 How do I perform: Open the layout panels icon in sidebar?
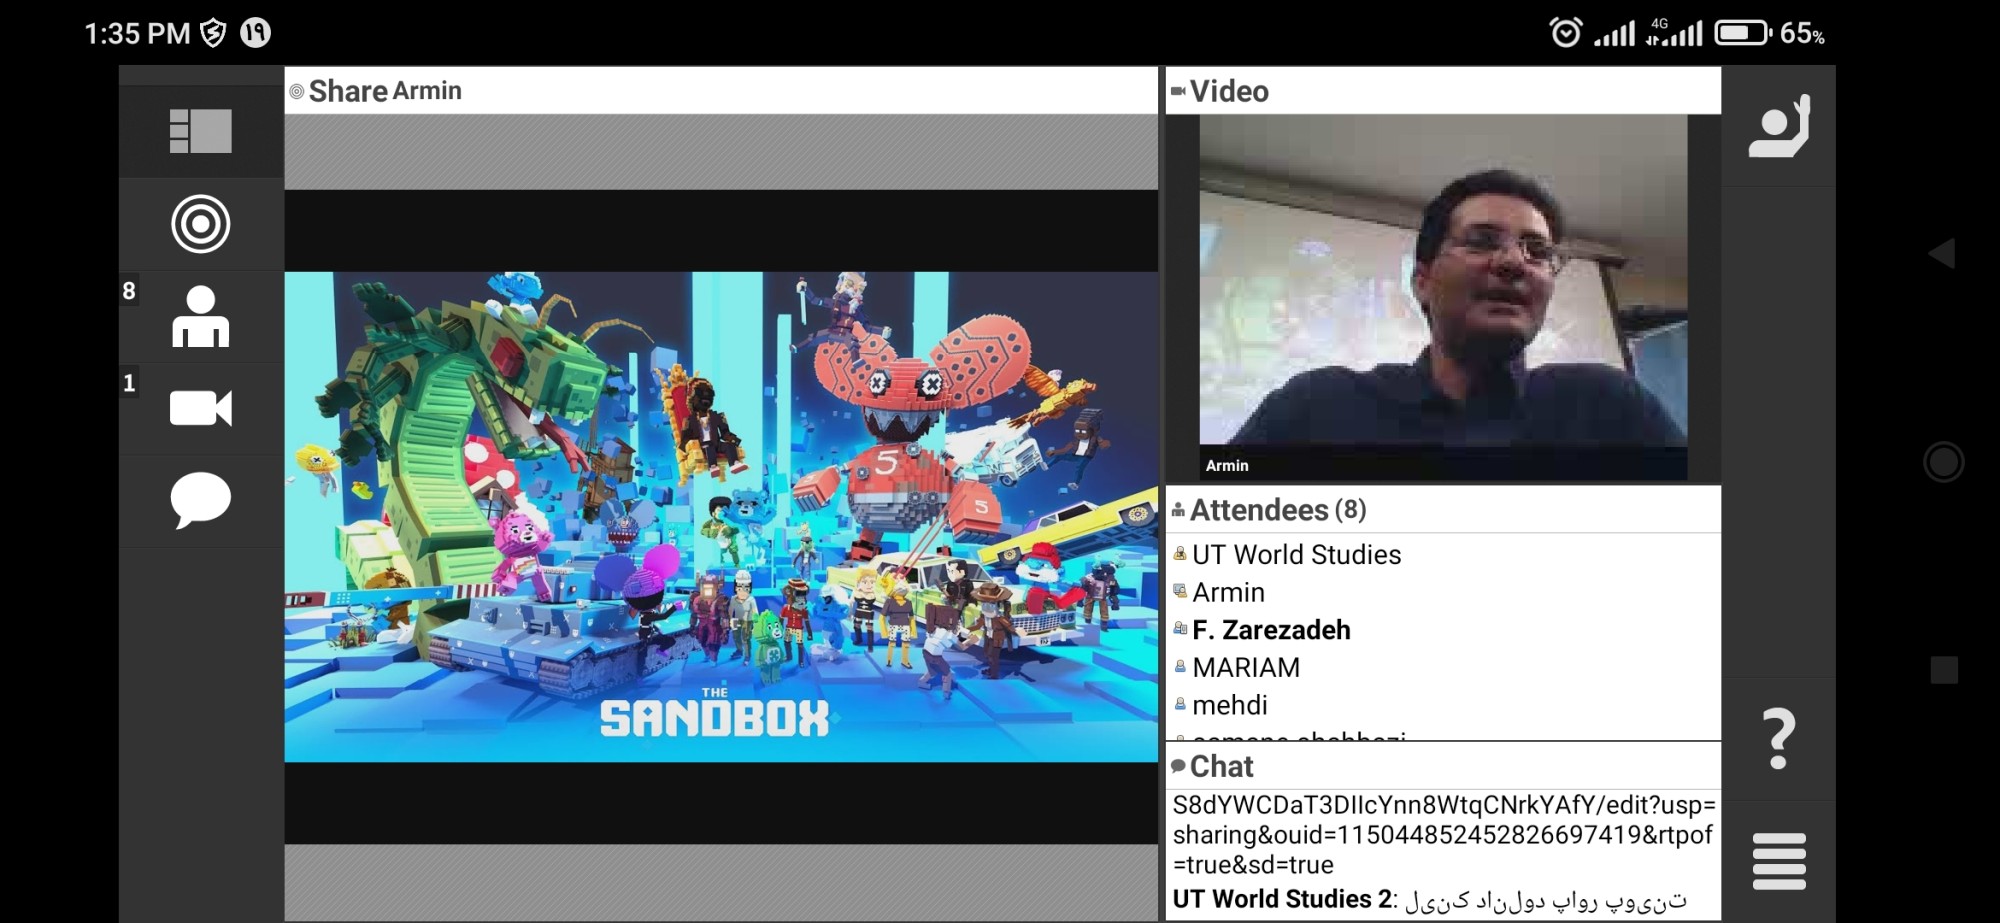200,131
